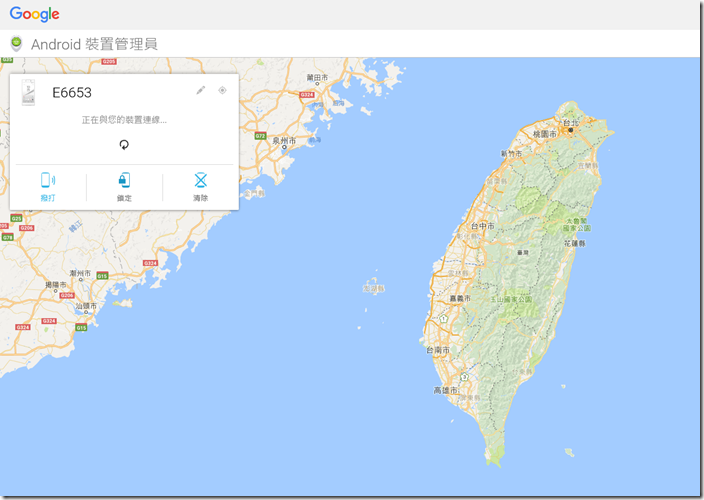
Task: Click the 苗栗縣 map label
Action: click(x=496, y=182)
